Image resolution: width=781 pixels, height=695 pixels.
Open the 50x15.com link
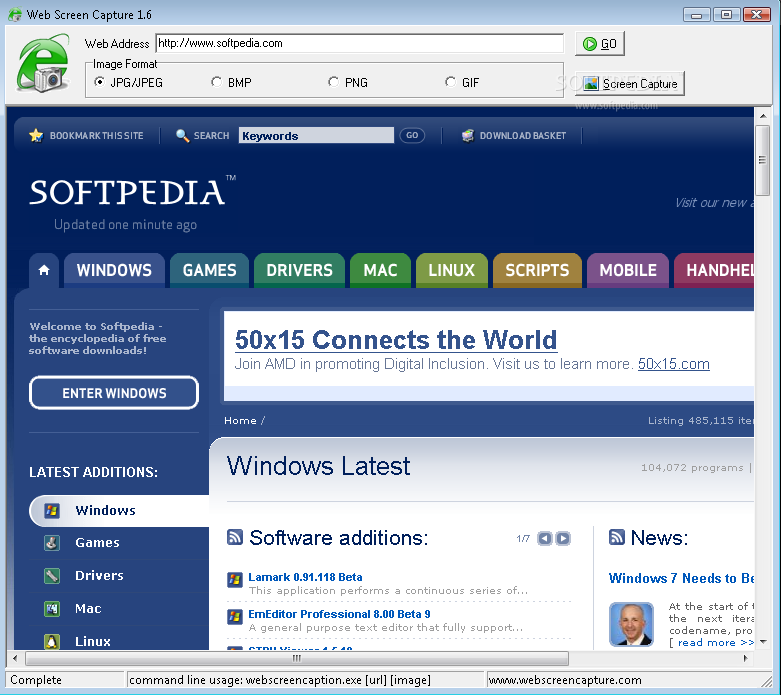tap(674, 364)
